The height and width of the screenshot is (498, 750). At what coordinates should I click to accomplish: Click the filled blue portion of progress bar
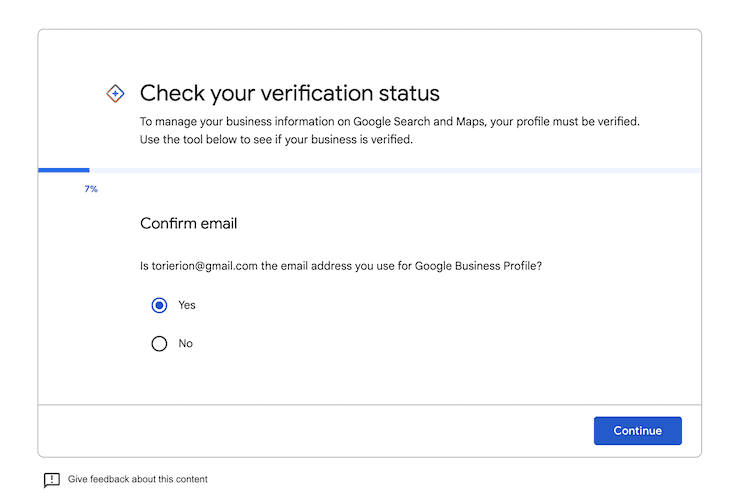[x=64, y=170]
